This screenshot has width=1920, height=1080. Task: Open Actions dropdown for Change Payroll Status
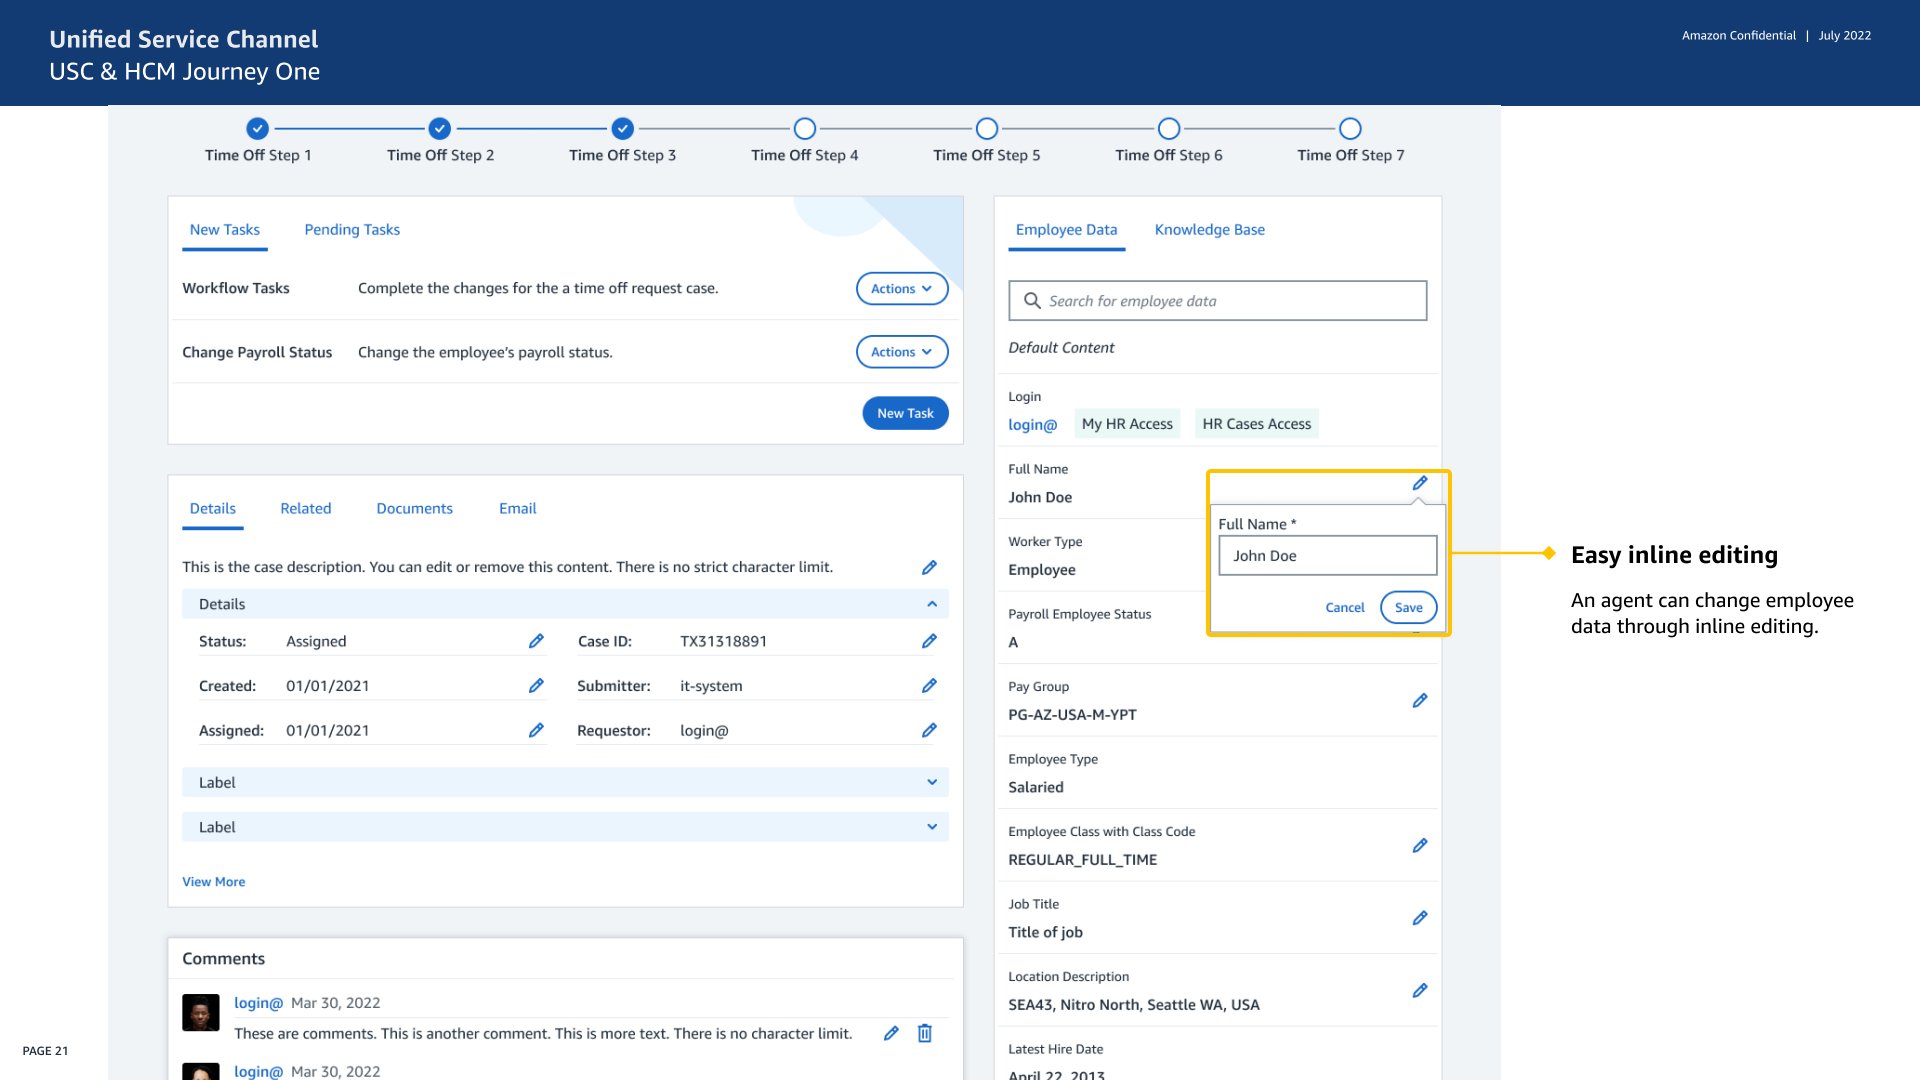click(901, 352)
